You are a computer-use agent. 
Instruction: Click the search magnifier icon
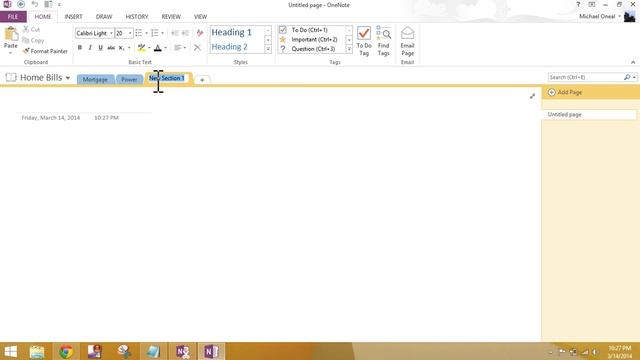click(x=627, y=77)
